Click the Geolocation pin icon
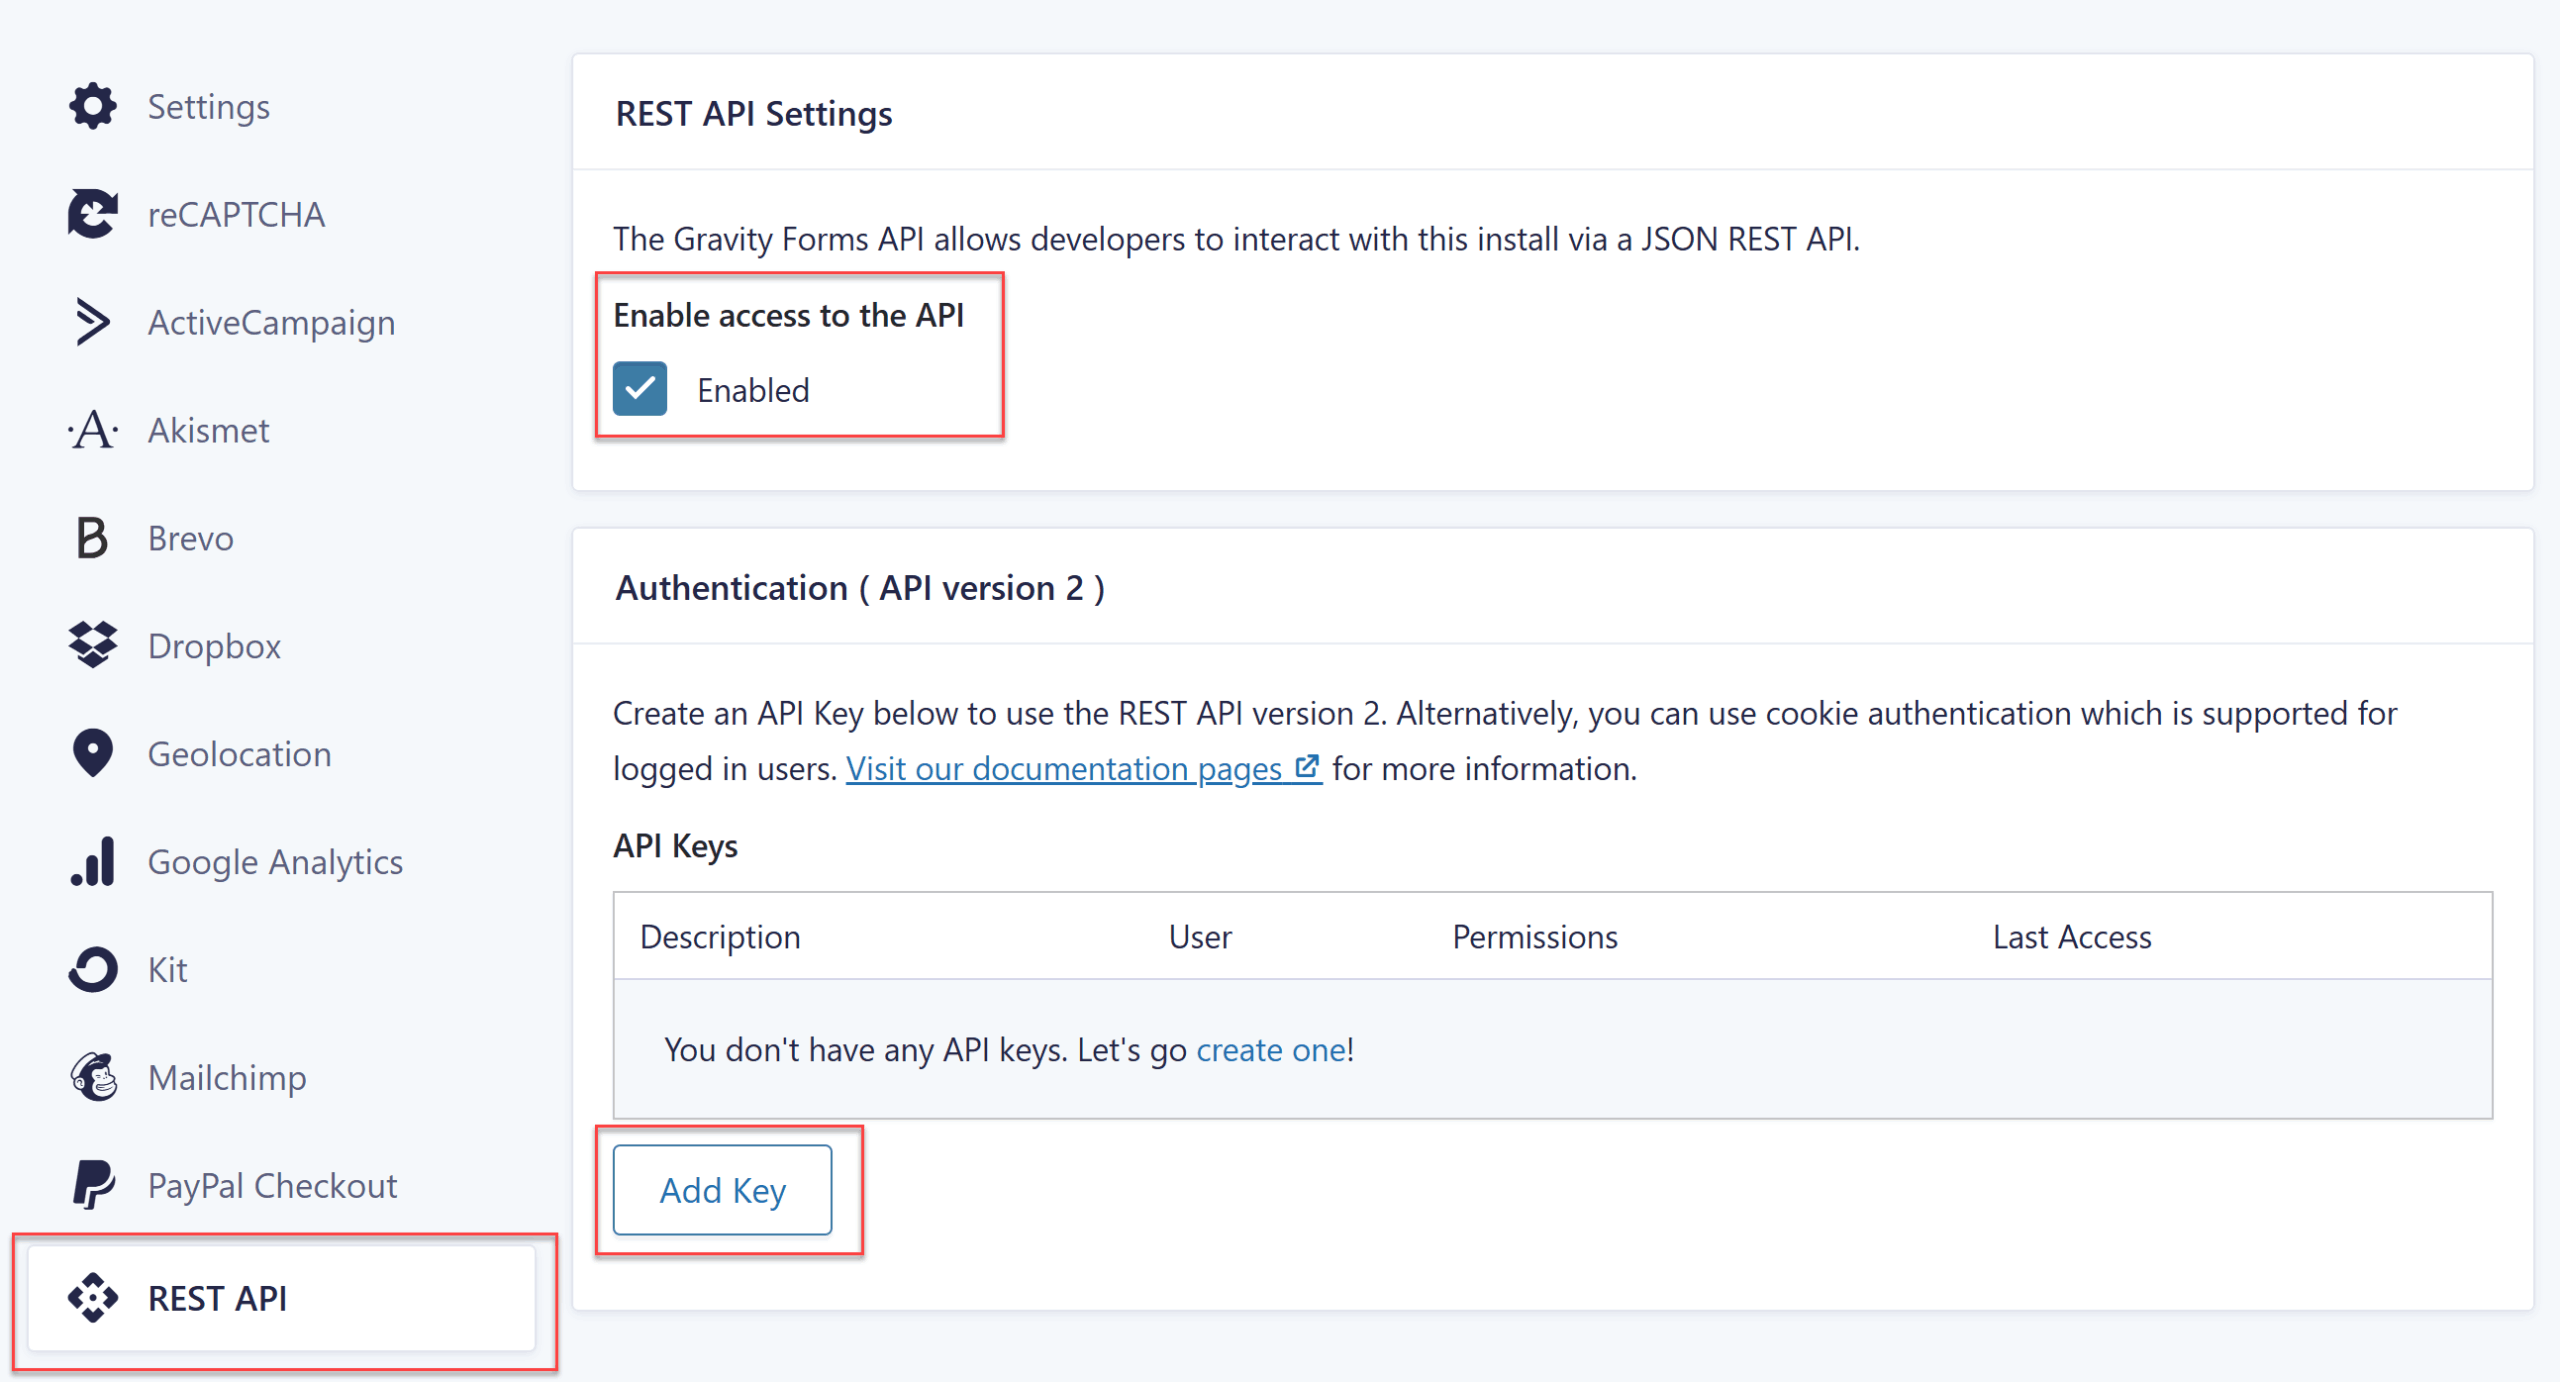Viewport: 2560px width, 1382px height. coord(93,753)
